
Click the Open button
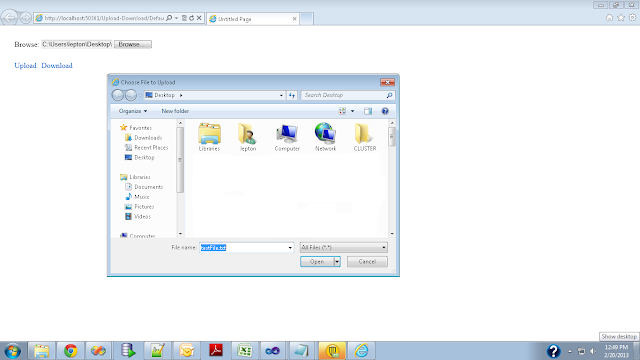click(x=317, y=262)
